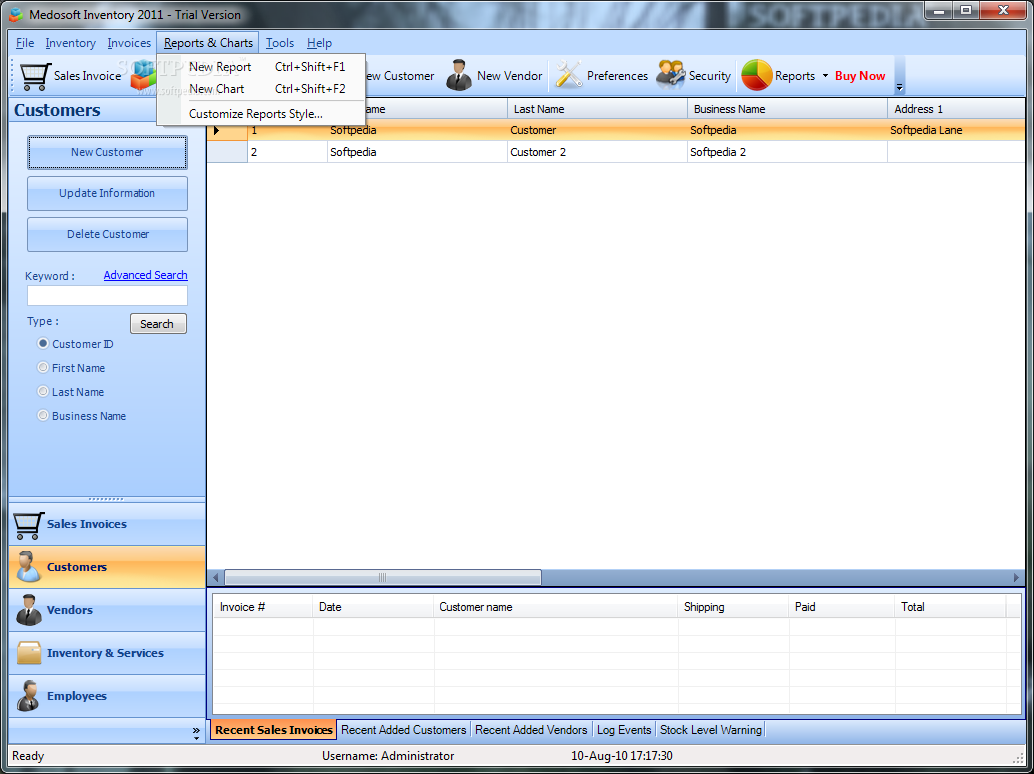The height and width of the screenshot is (774, 1034).
Task: Click the Update Information button
Action: coord(107,193)
